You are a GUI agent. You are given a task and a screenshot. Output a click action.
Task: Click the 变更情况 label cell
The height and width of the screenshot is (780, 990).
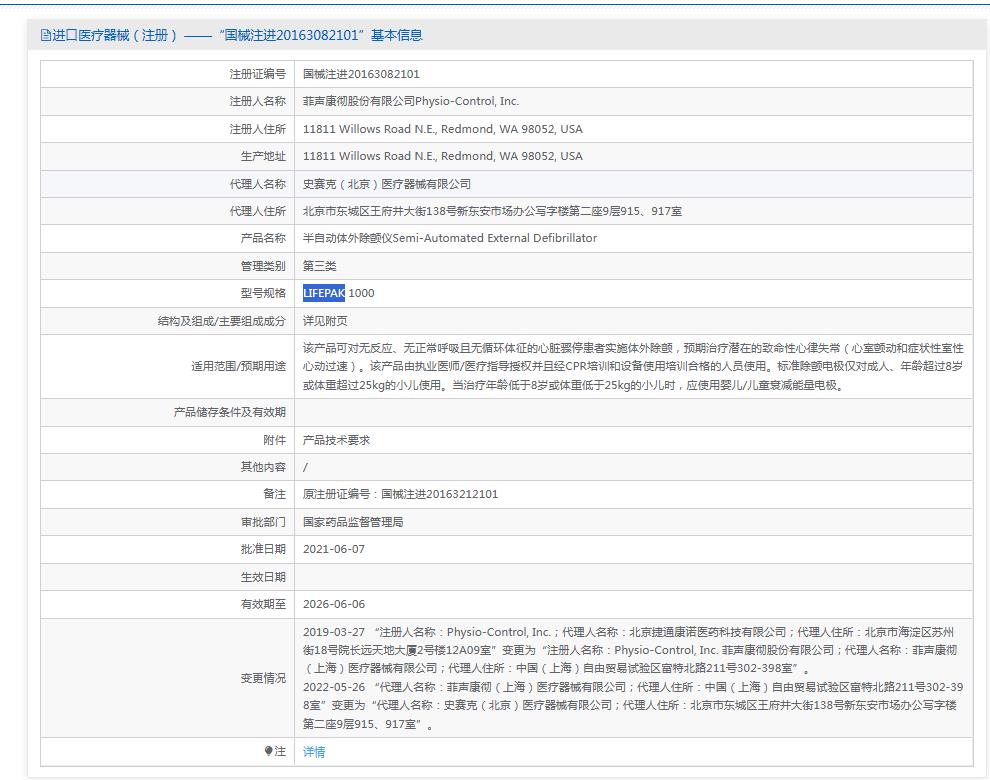[167, 678]
